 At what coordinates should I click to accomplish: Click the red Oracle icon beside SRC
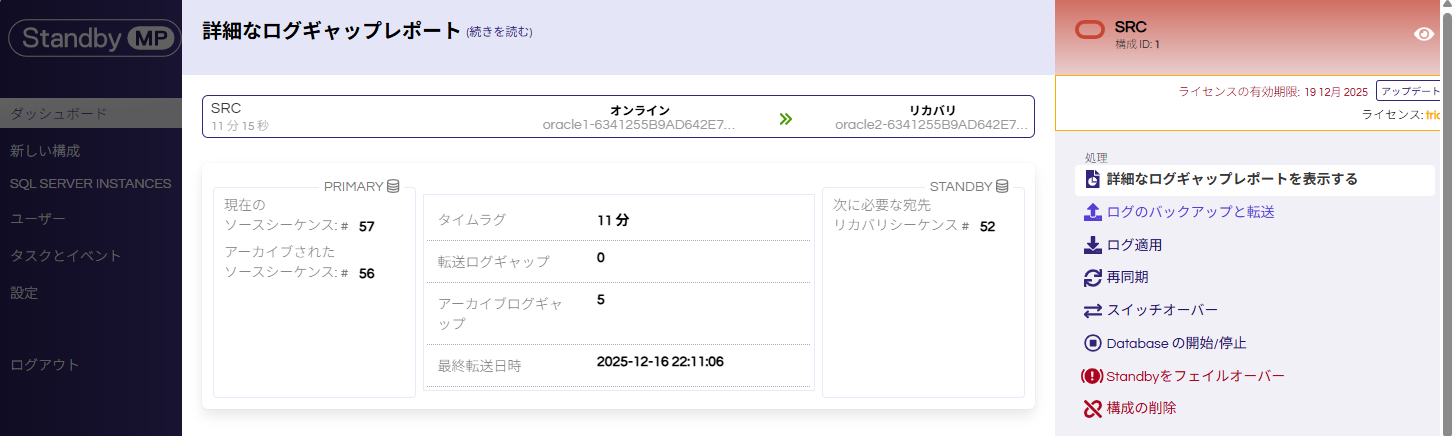click(1090, 30)
